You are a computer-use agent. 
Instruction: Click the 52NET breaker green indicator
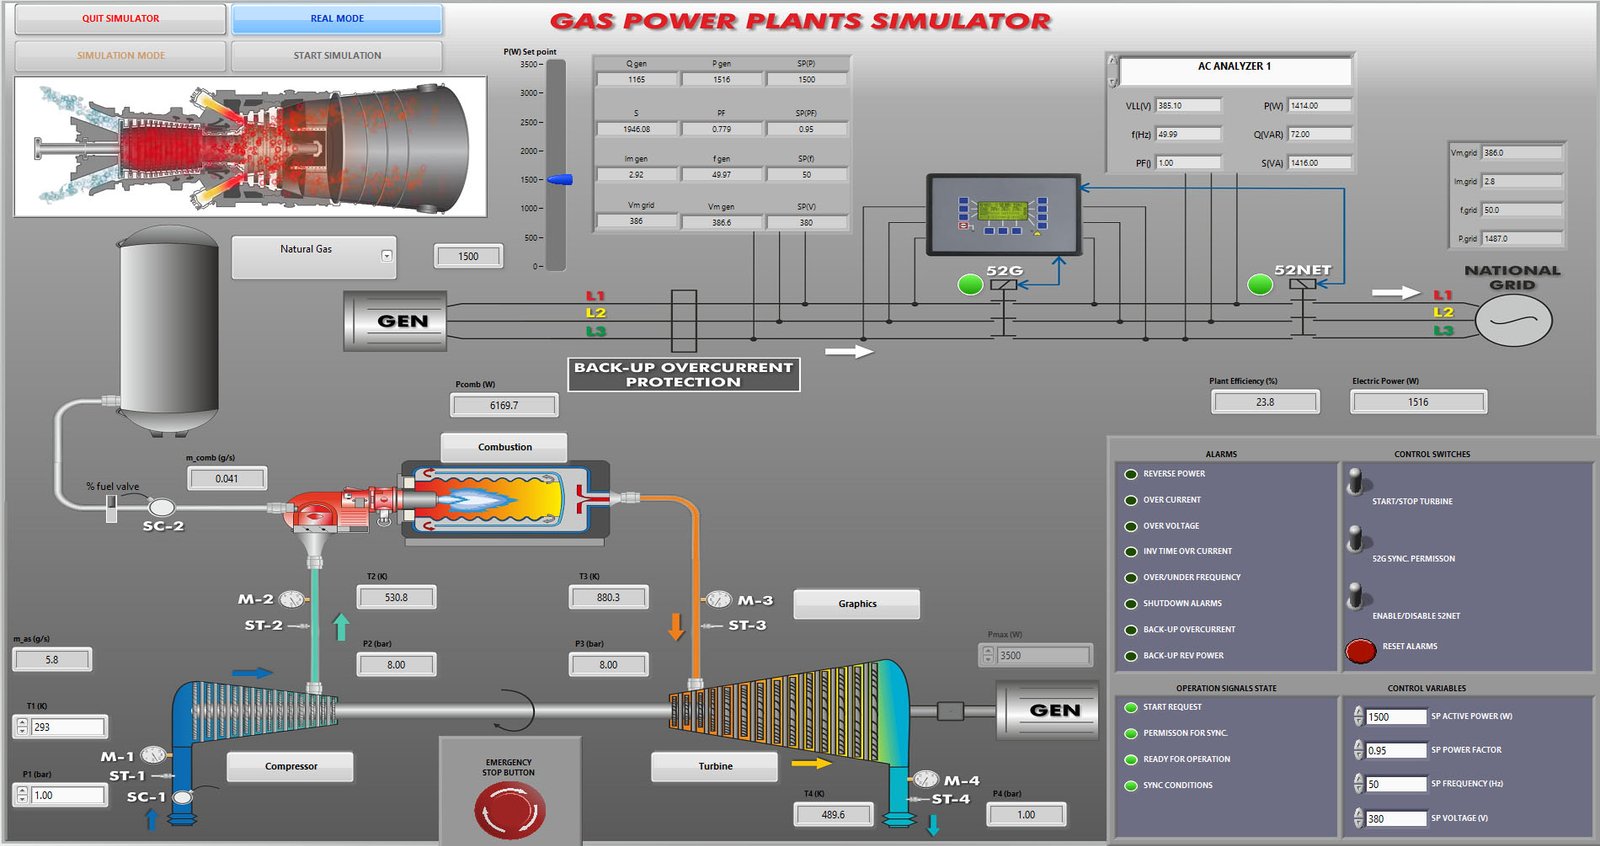coord(1260,285)
